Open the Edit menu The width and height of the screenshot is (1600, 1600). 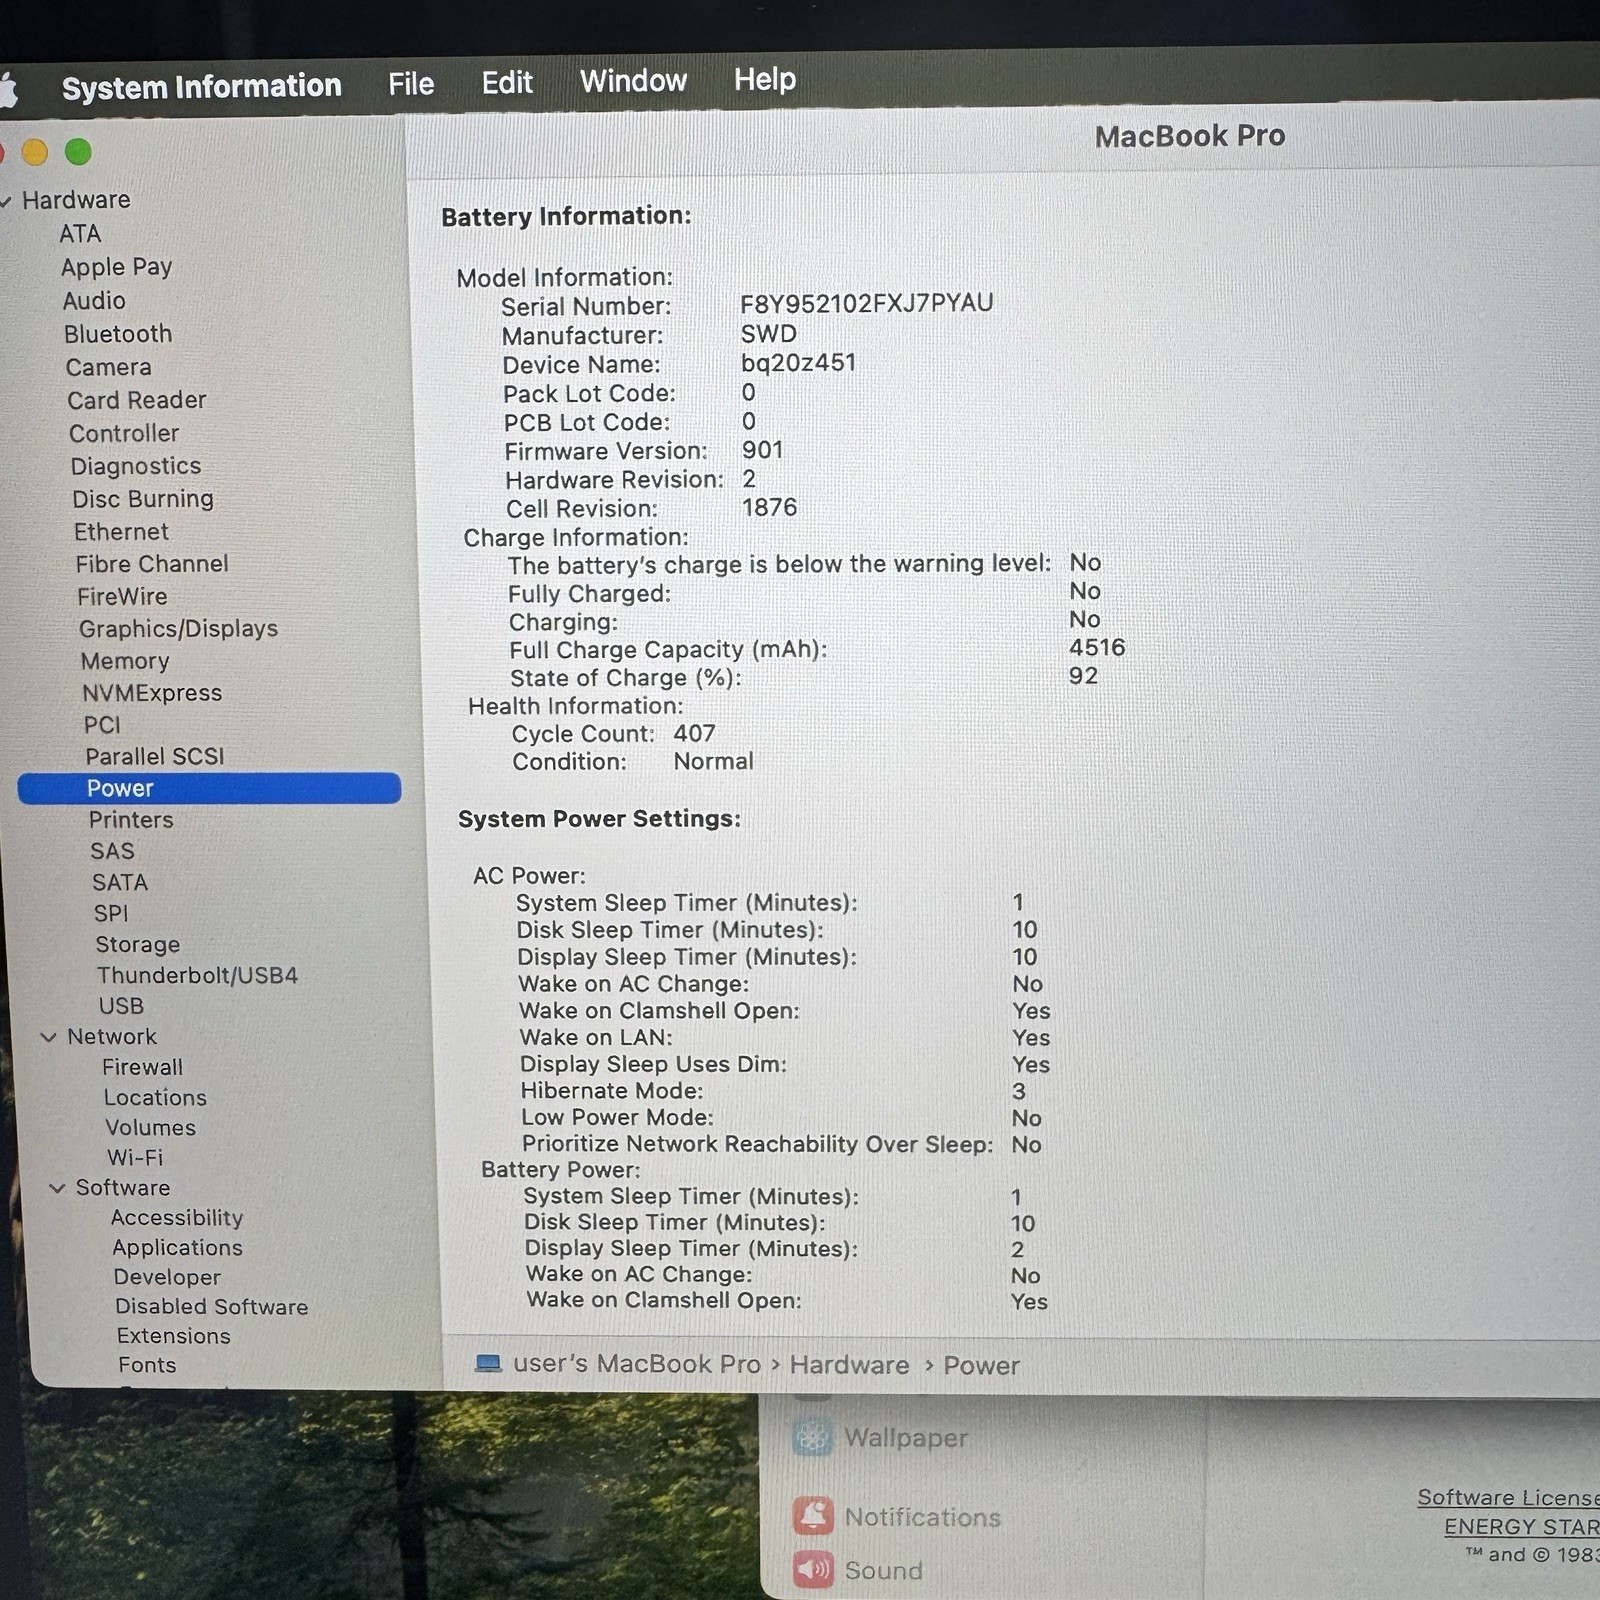[x=507, y=82]
